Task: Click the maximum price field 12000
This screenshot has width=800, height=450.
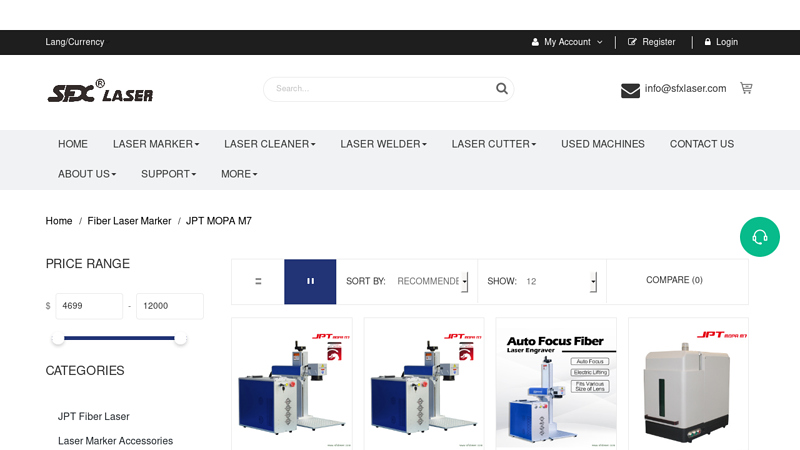Action: (x=169, y=306)
